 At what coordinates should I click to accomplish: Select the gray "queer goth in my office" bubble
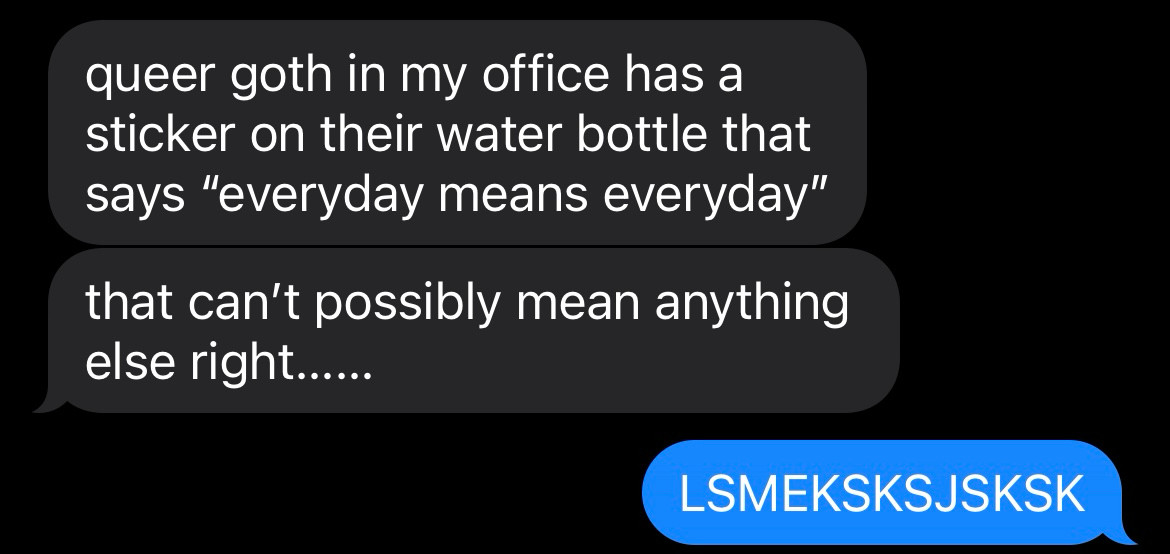pos(457,132)
